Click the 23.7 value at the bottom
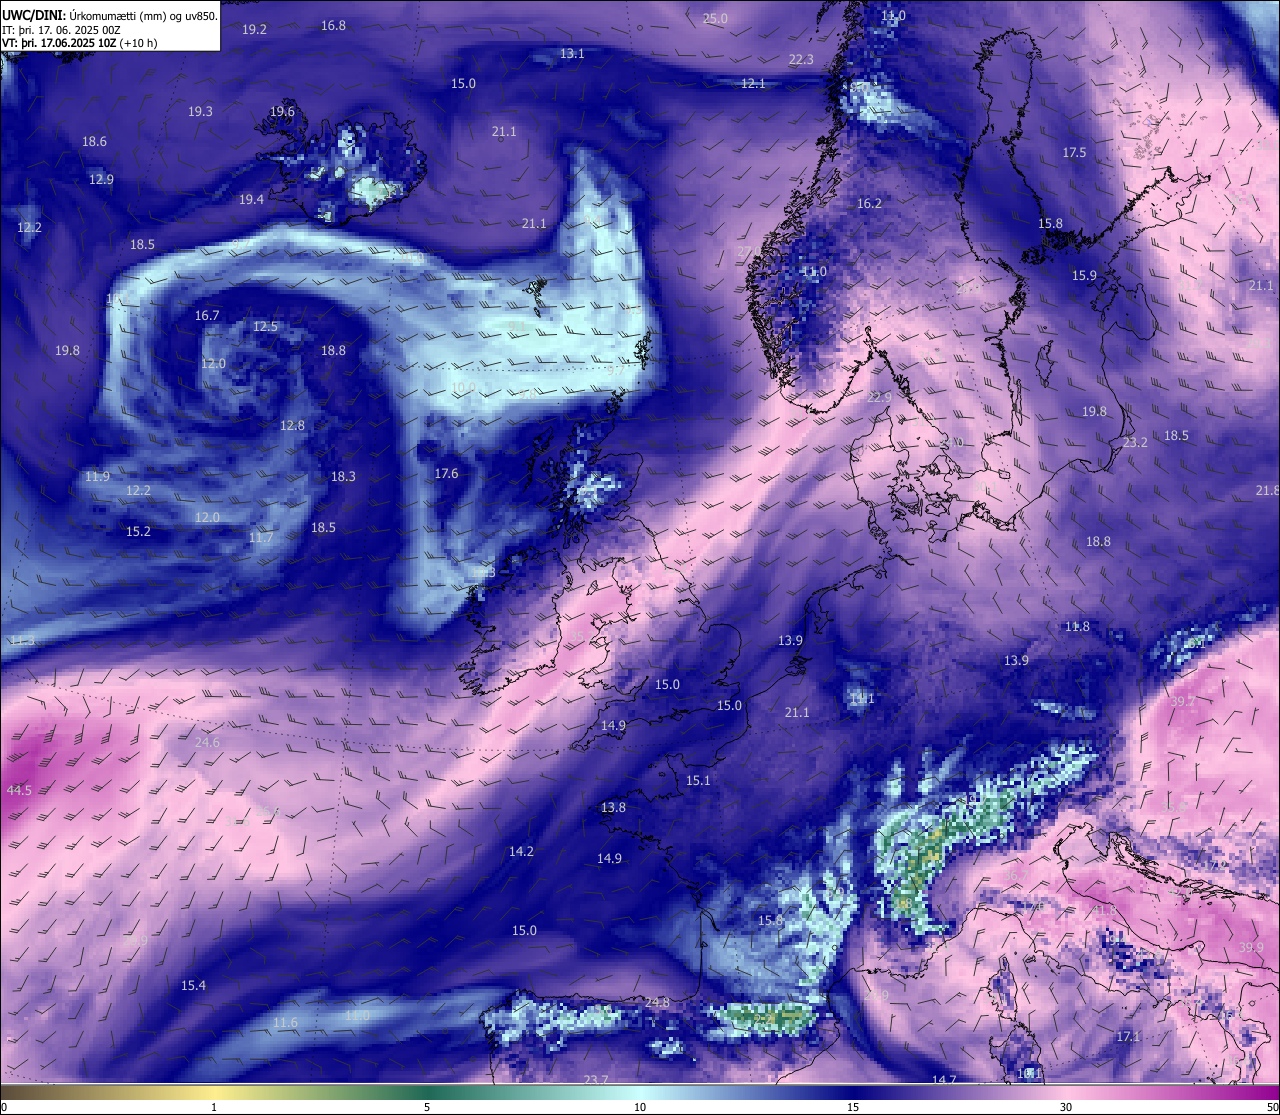The image size is (1280, 1115). (596, 1079)
